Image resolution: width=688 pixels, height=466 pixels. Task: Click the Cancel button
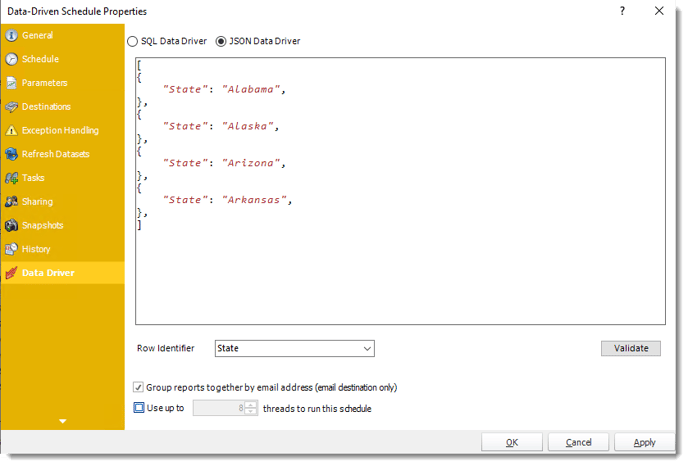click(x=578, y=442)
